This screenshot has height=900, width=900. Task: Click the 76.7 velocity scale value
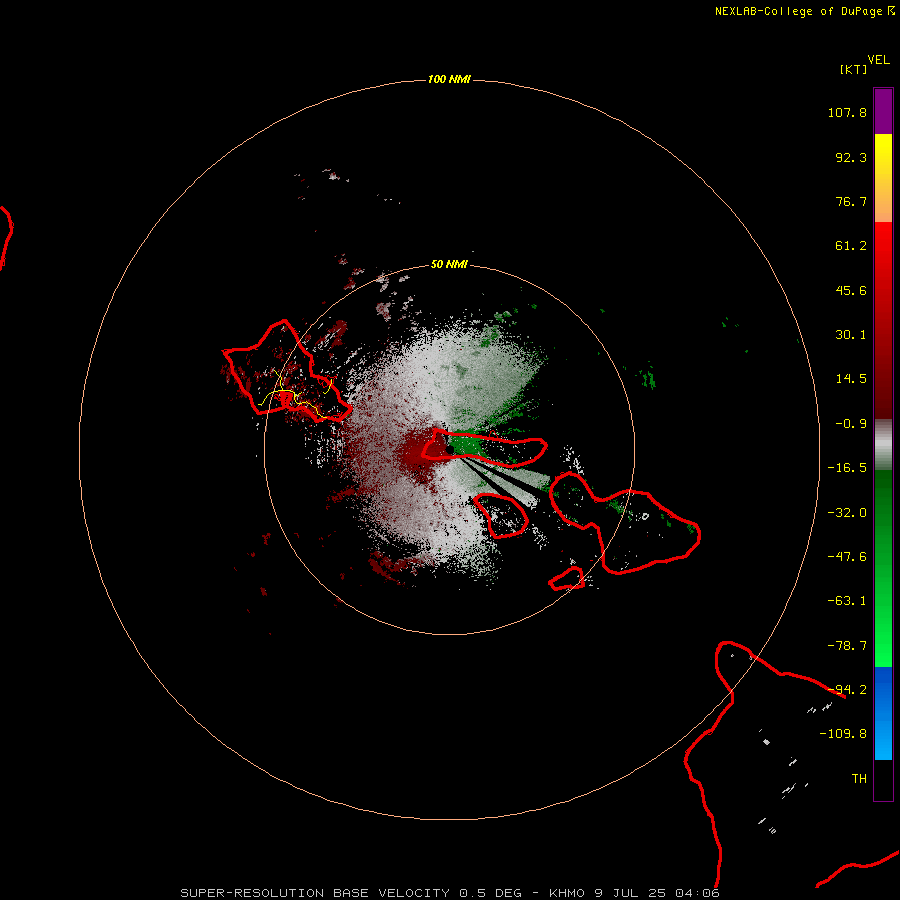851,201
